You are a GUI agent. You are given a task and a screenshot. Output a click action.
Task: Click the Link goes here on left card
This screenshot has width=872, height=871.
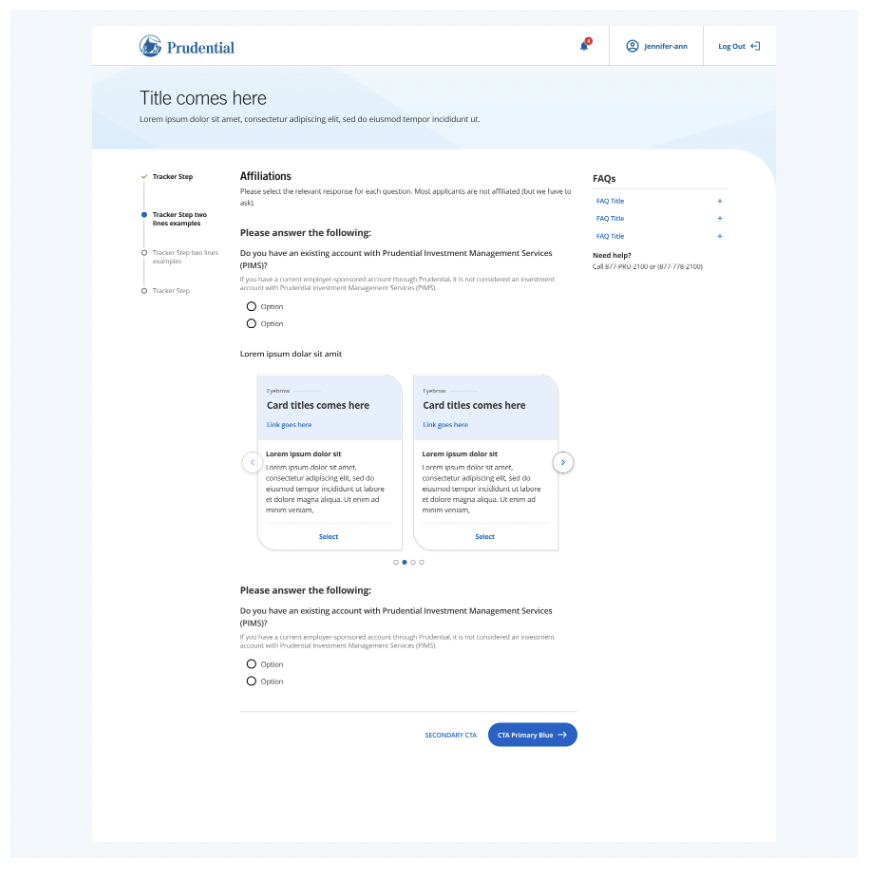pyautogui.click(x=289, y=424)
